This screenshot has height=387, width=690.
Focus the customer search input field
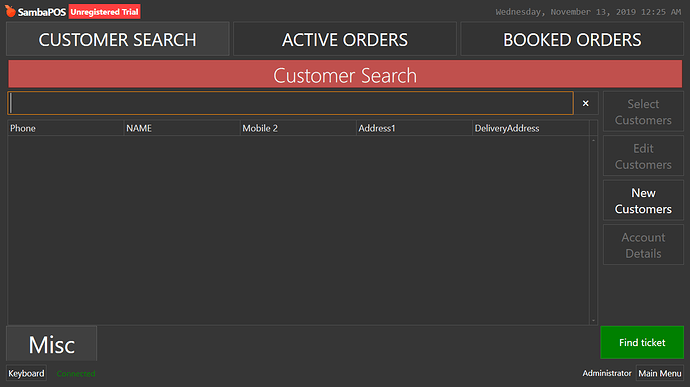tap(290, 103)
